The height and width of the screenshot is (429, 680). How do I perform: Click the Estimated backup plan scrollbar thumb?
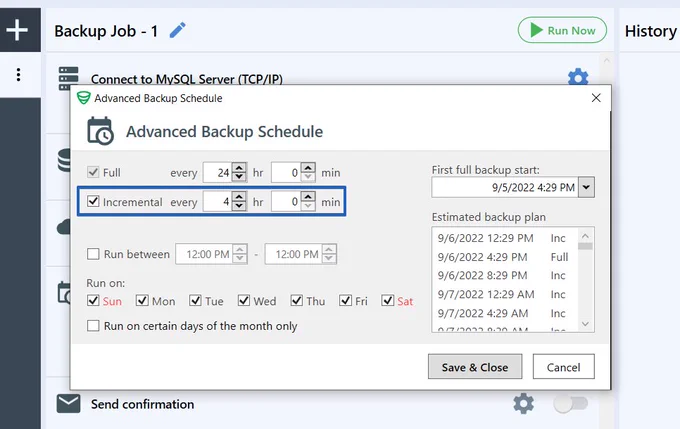585,246
